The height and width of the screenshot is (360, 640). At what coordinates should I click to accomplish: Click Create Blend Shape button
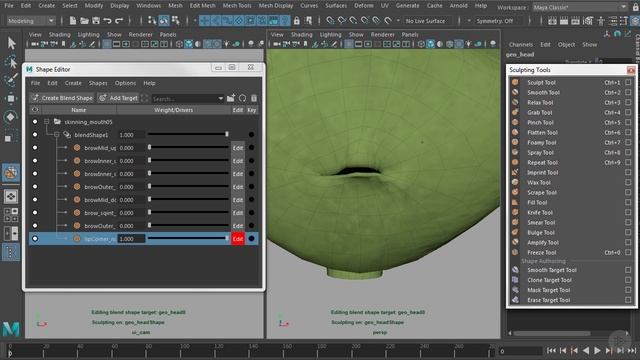(62, 98)
